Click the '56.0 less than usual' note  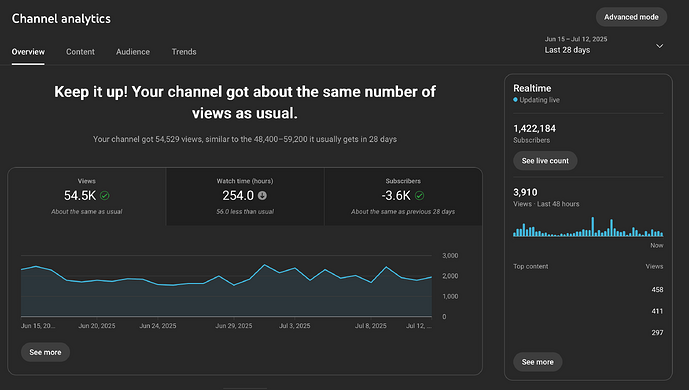pos(245,212)
